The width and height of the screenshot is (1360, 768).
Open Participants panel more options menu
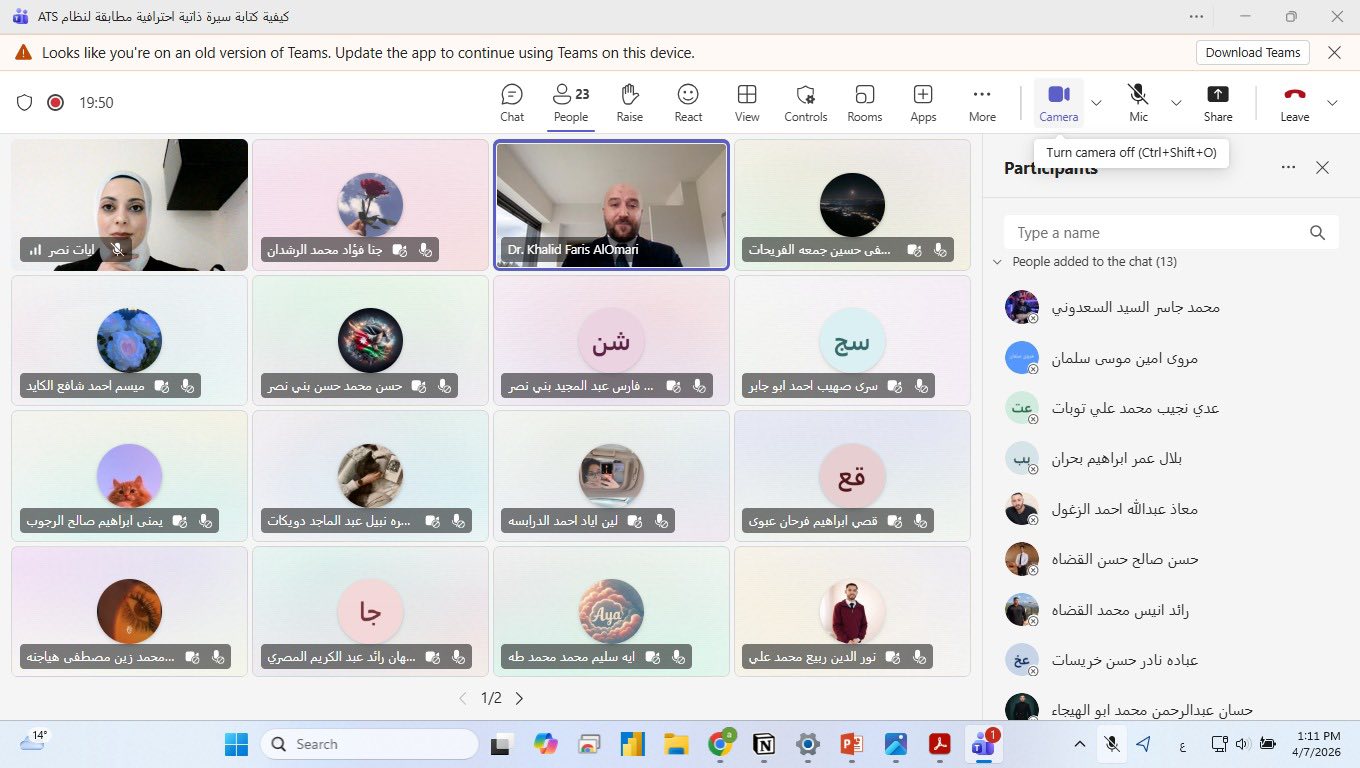pyautogui.click(x=1288, y=168)
